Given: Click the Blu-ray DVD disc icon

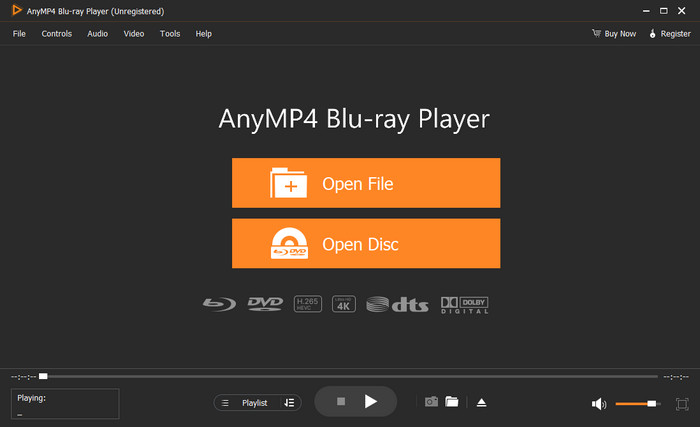Looking at the screenshot, I should click(x=289, y=243).
